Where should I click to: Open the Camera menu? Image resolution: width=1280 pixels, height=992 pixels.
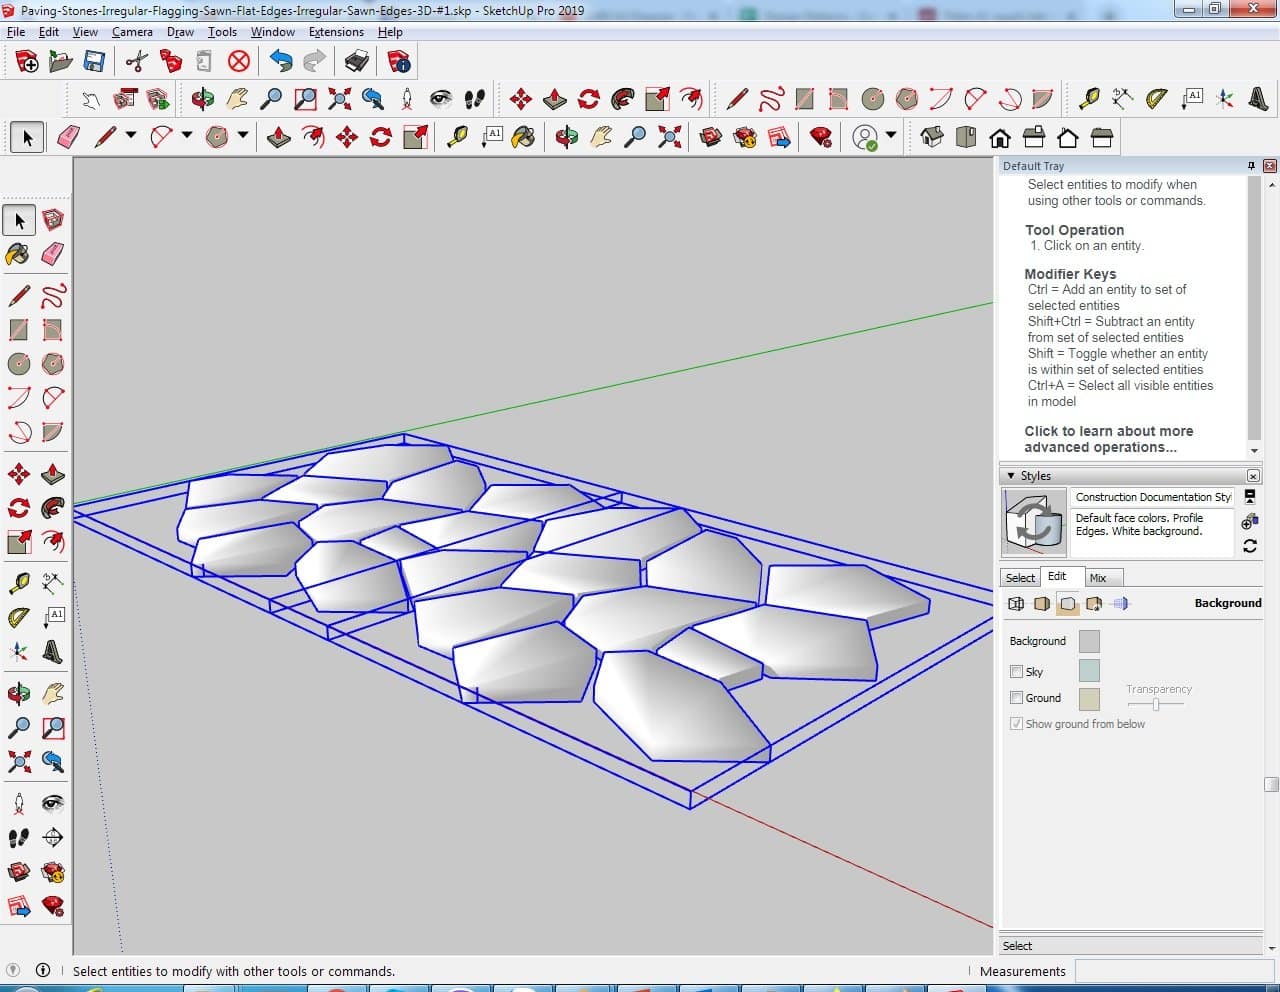132,32
